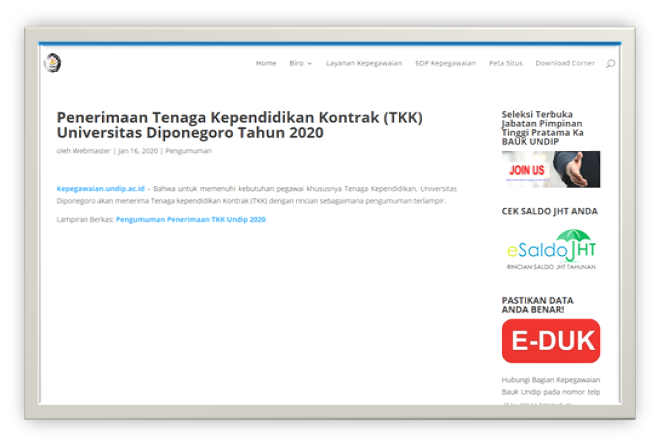Screen dimensions: 660x446
Task: Open the Peta Situs page
Action: (x=505, y=63)
